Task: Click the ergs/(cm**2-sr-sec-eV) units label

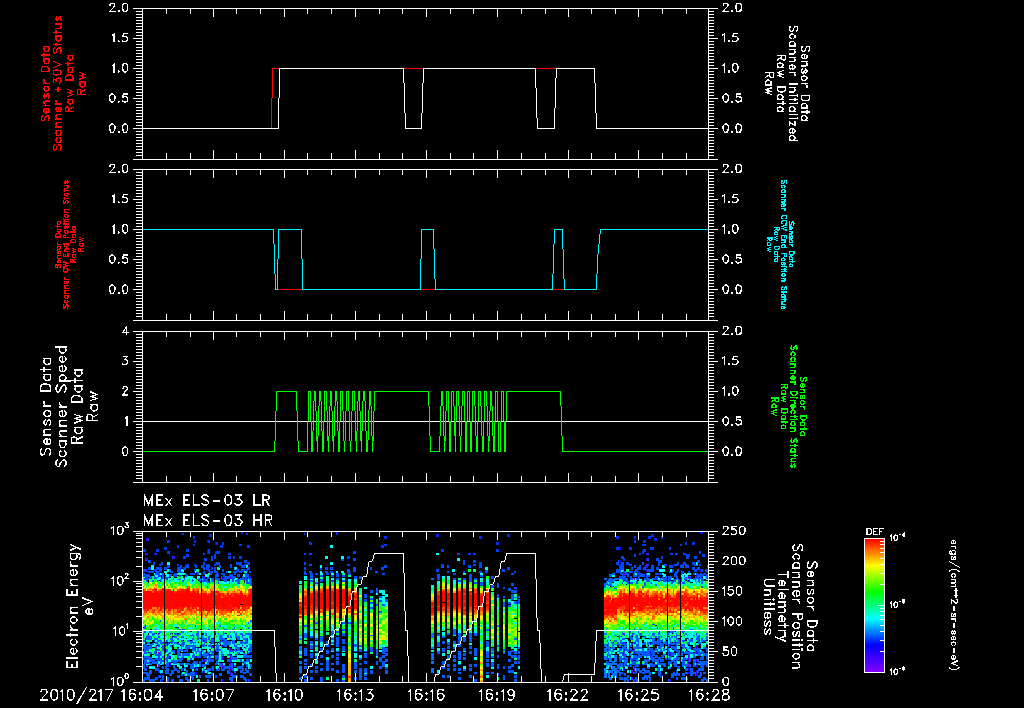Action: pyautogui.click(x=954, y=605)
